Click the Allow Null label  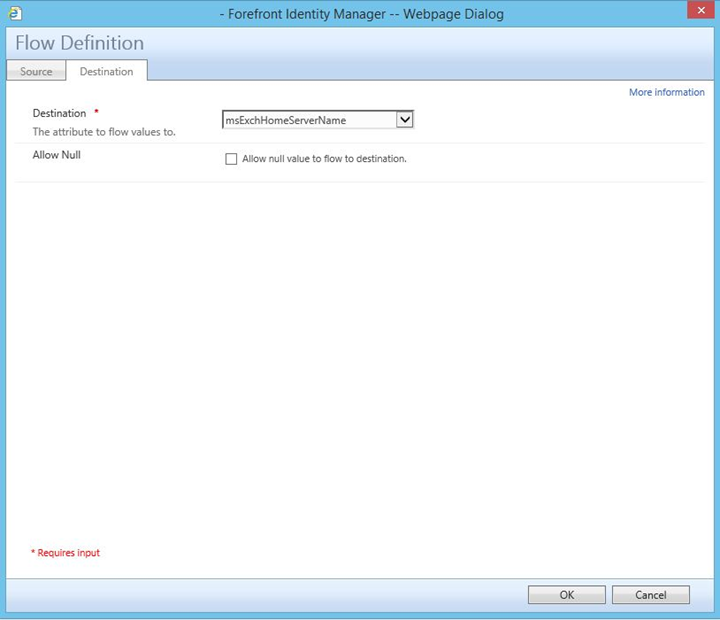point(56,155)
